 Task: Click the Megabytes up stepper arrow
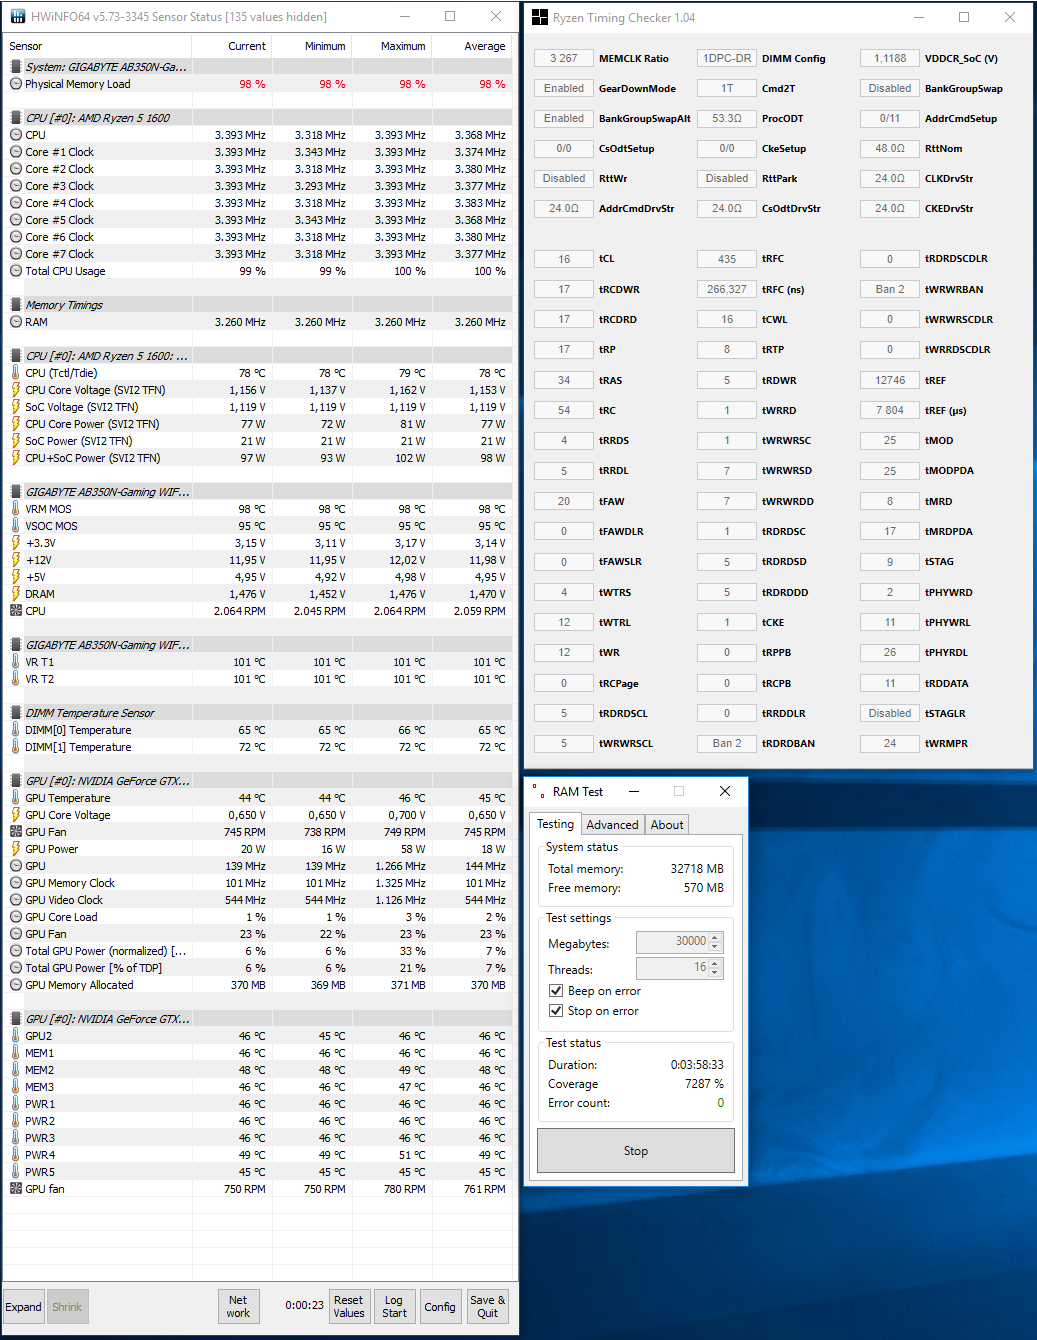715,937
